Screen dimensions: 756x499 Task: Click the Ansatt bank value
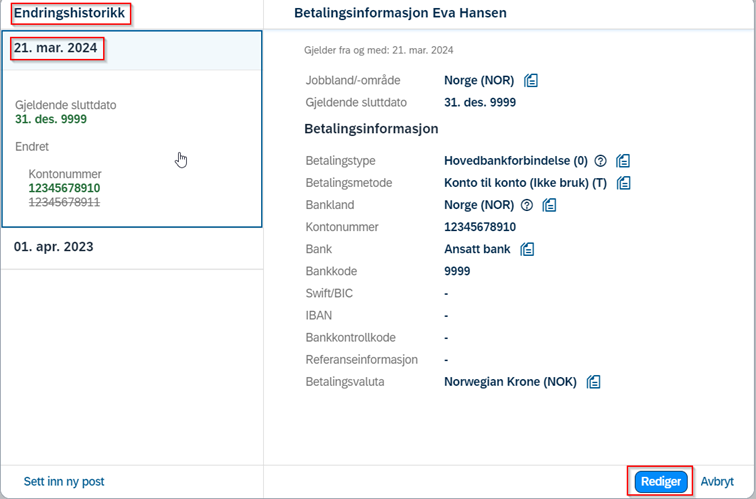click(477, 249)
